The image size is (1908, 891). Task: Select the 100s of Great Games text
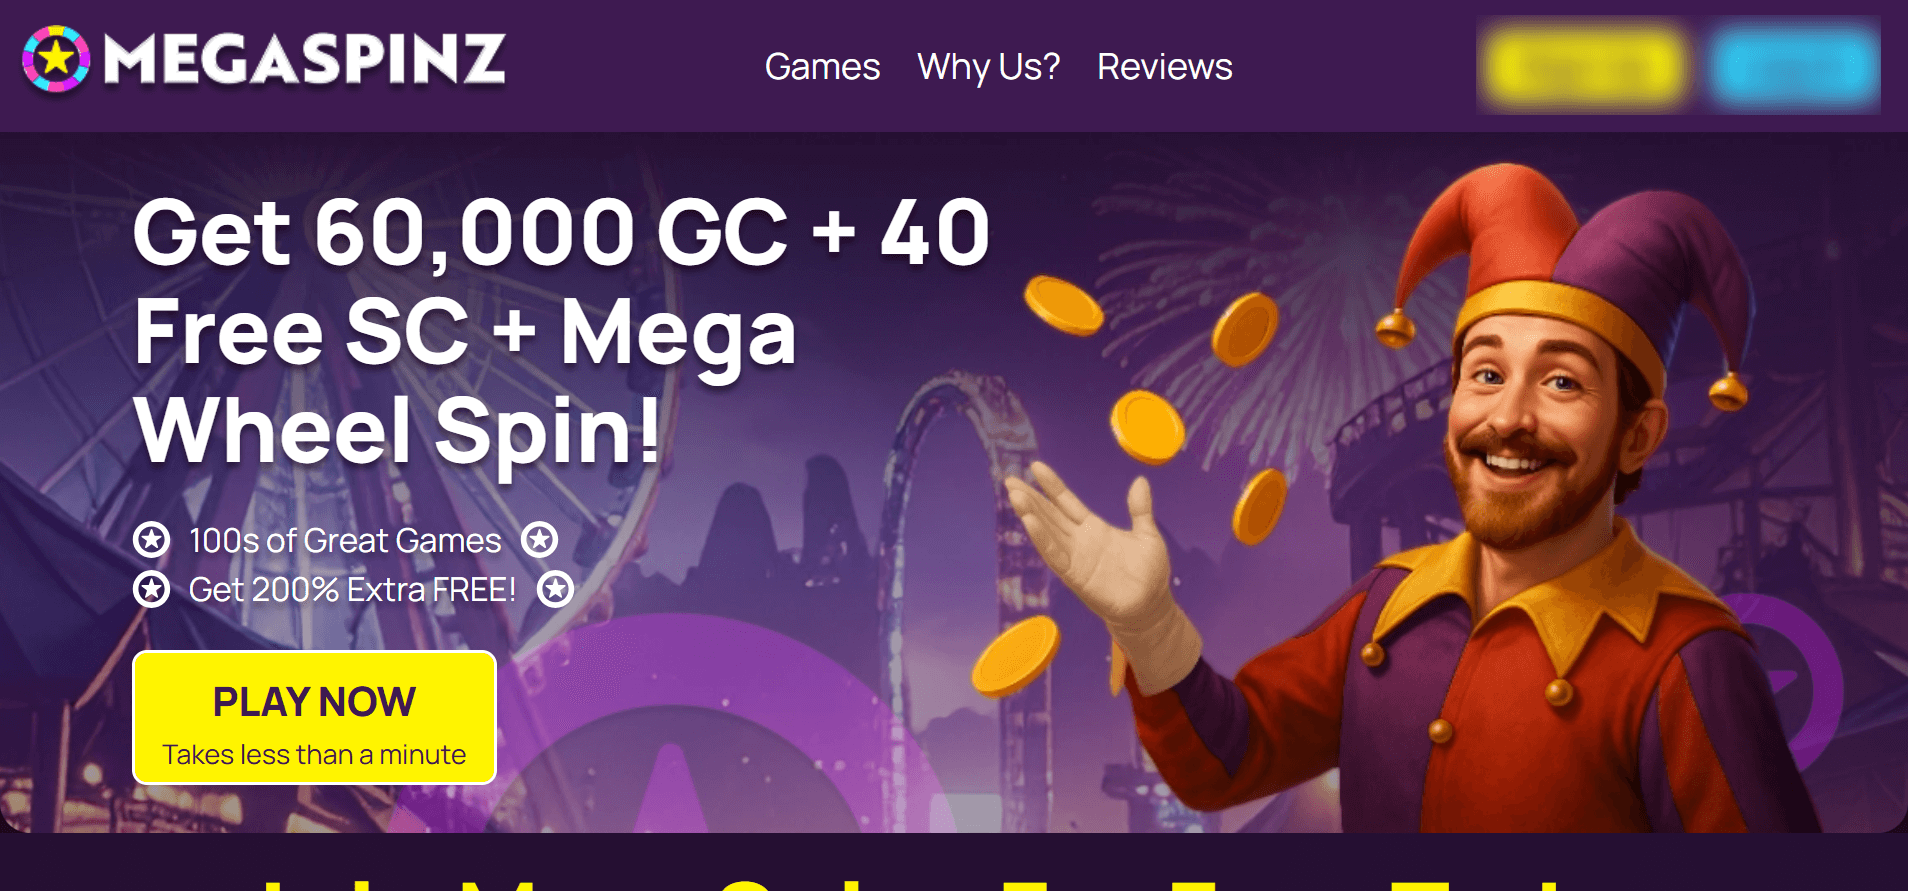click(x=345, y=541)
